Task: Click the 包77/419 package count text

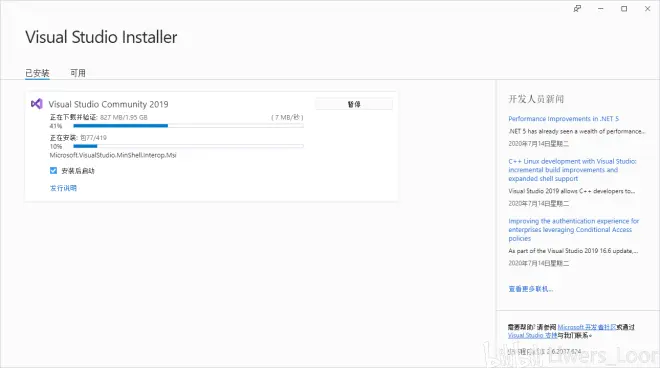Action: (93, 138)
